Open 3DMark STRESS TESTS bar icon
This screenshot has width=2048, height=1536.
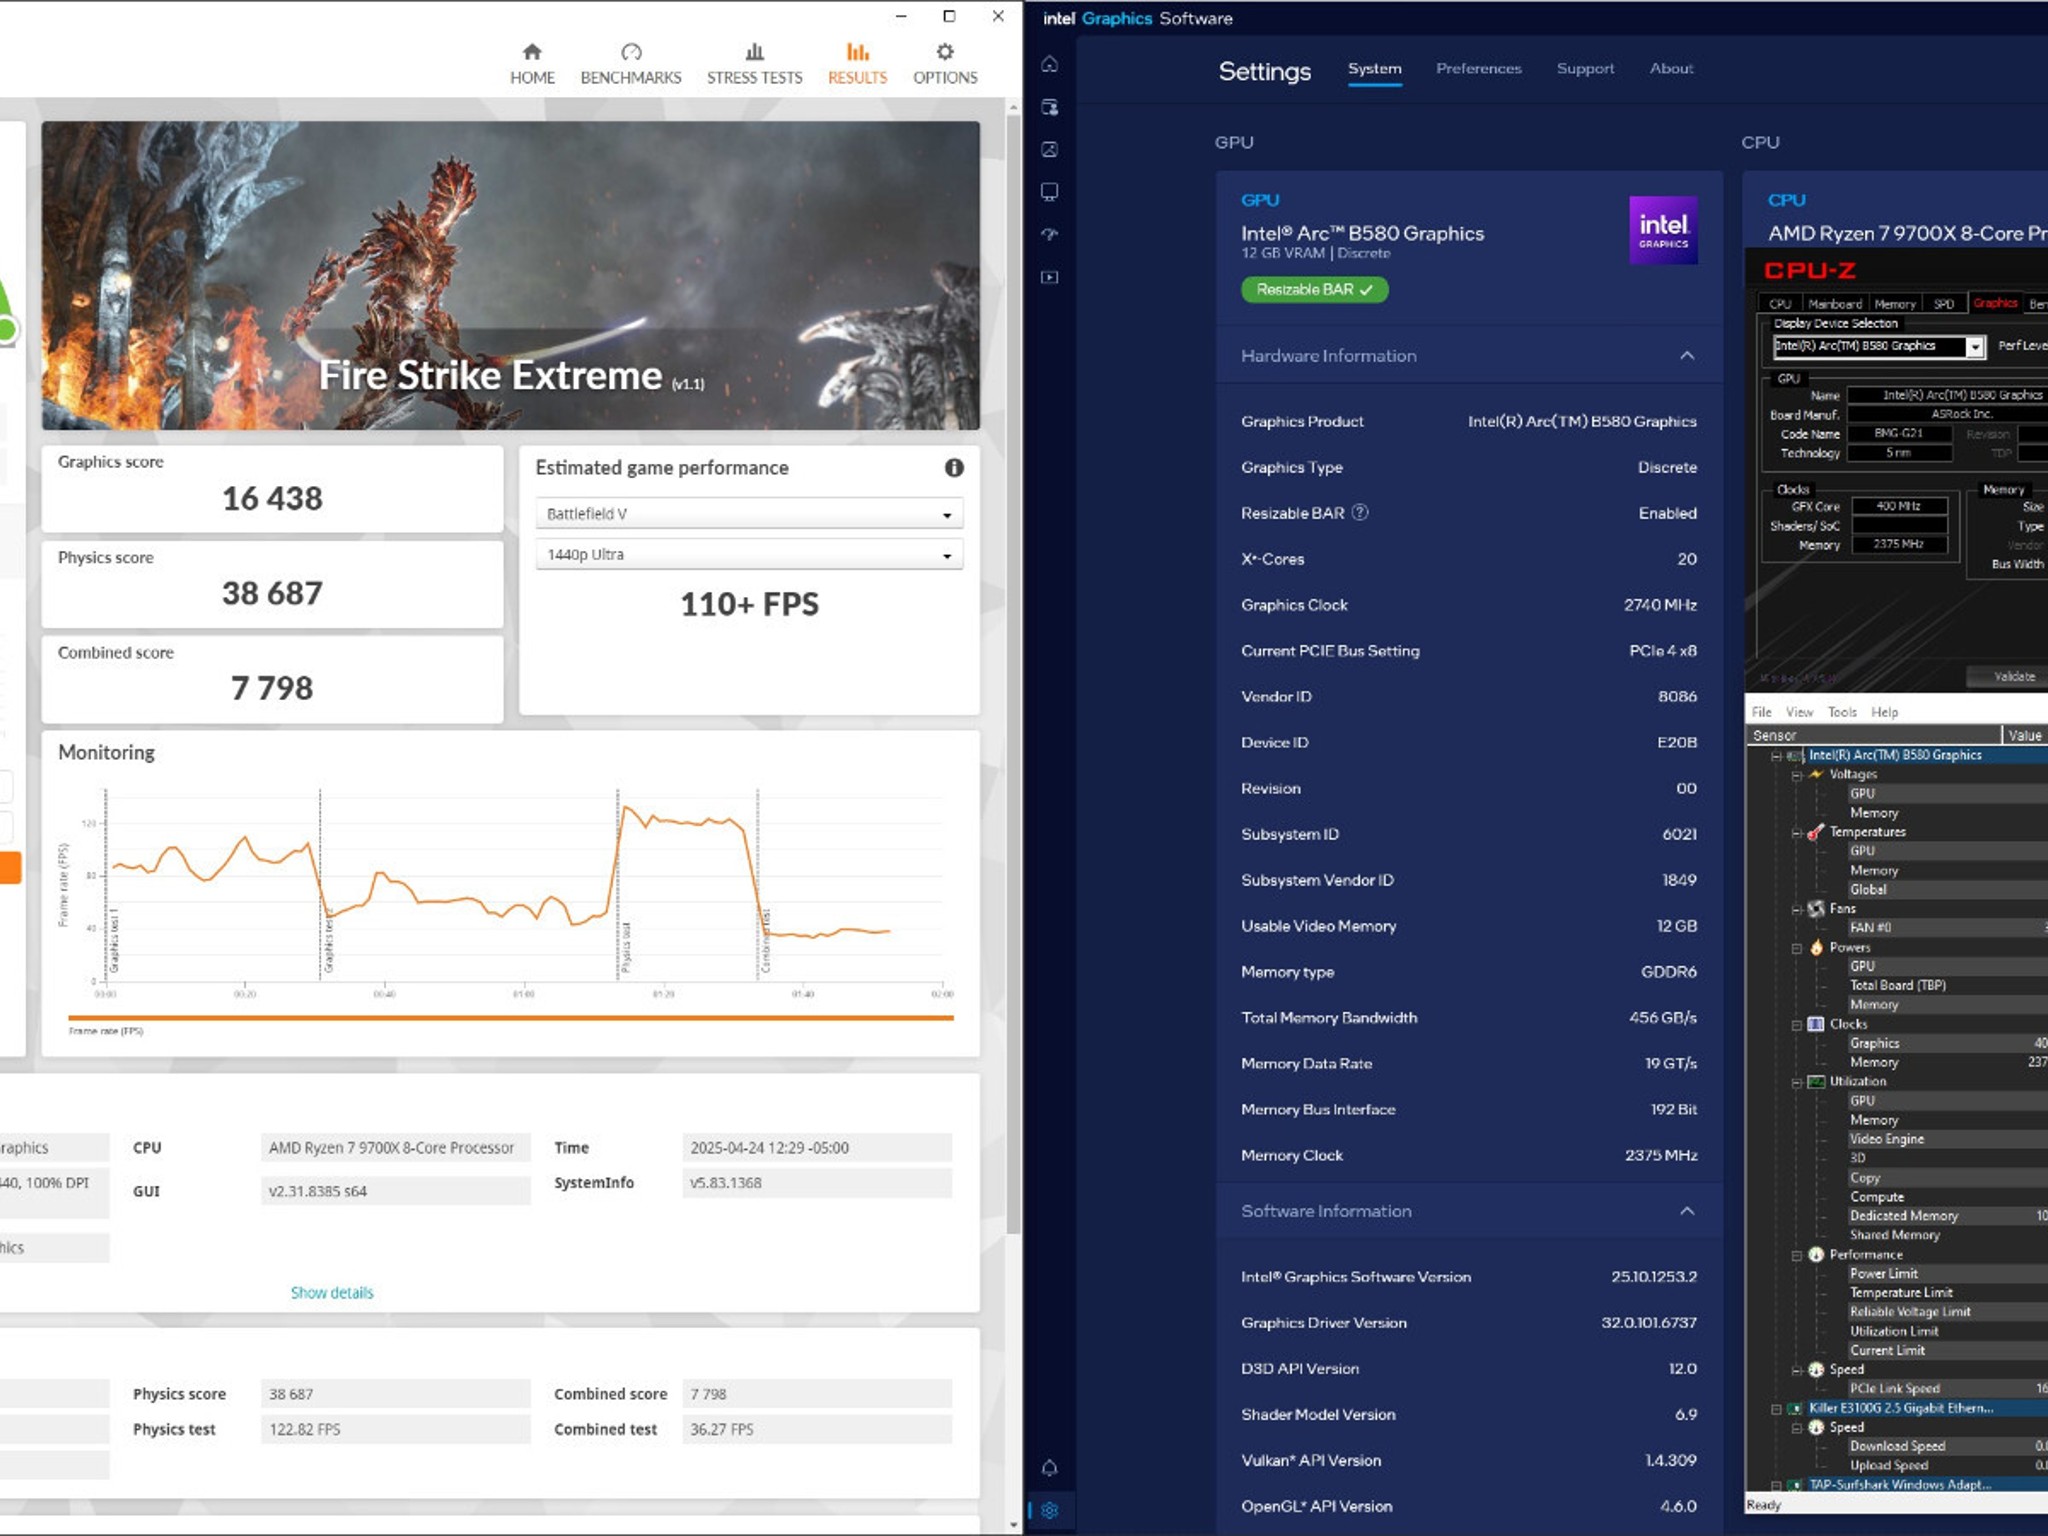(x=755, y=52)
